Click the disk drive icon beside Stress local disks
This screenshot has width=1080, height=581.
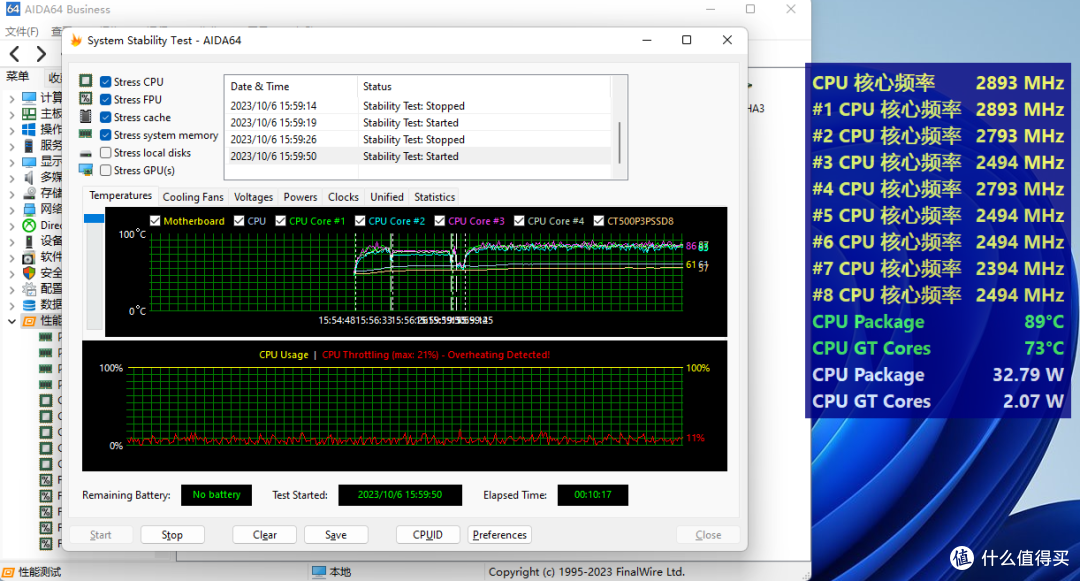pyautogui.click(x=85, y=153)
